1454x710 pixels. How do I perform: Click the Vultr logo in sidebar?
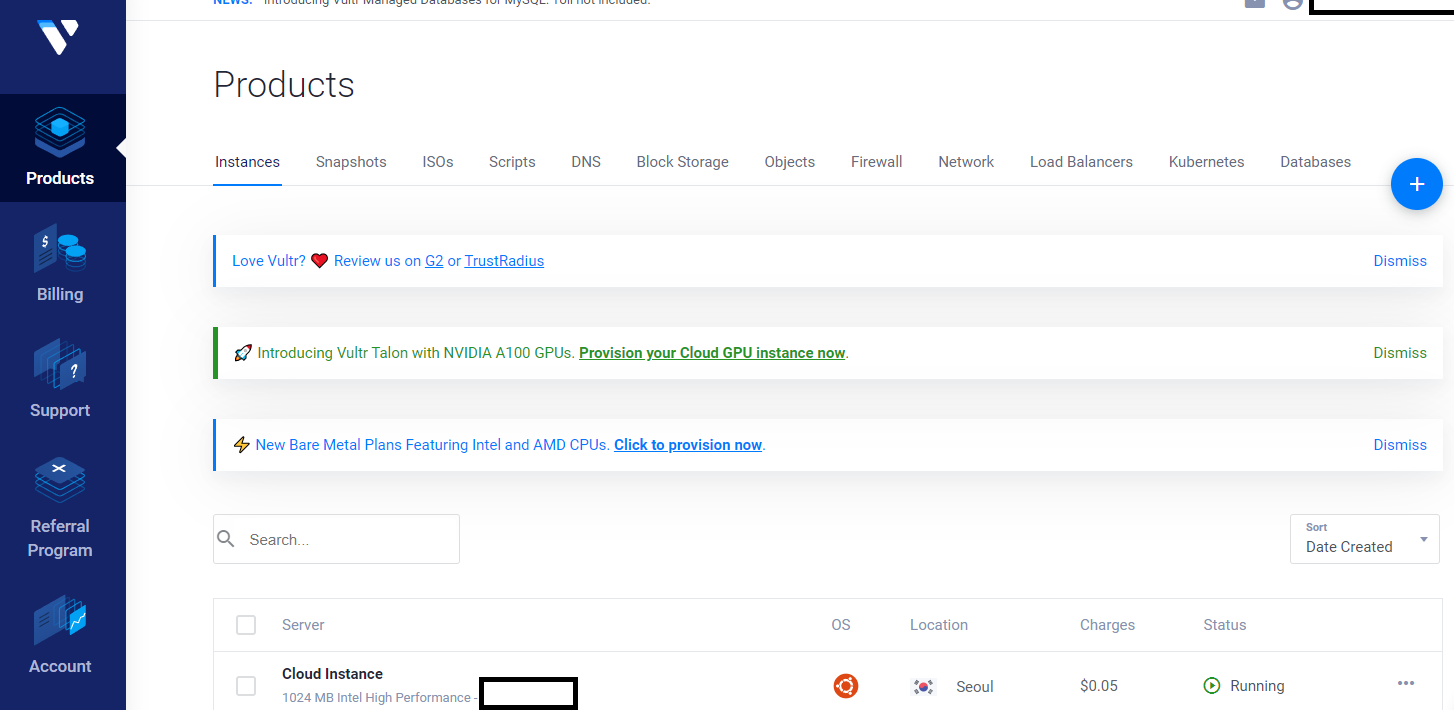pyautogui.click(x=58, y=37)
